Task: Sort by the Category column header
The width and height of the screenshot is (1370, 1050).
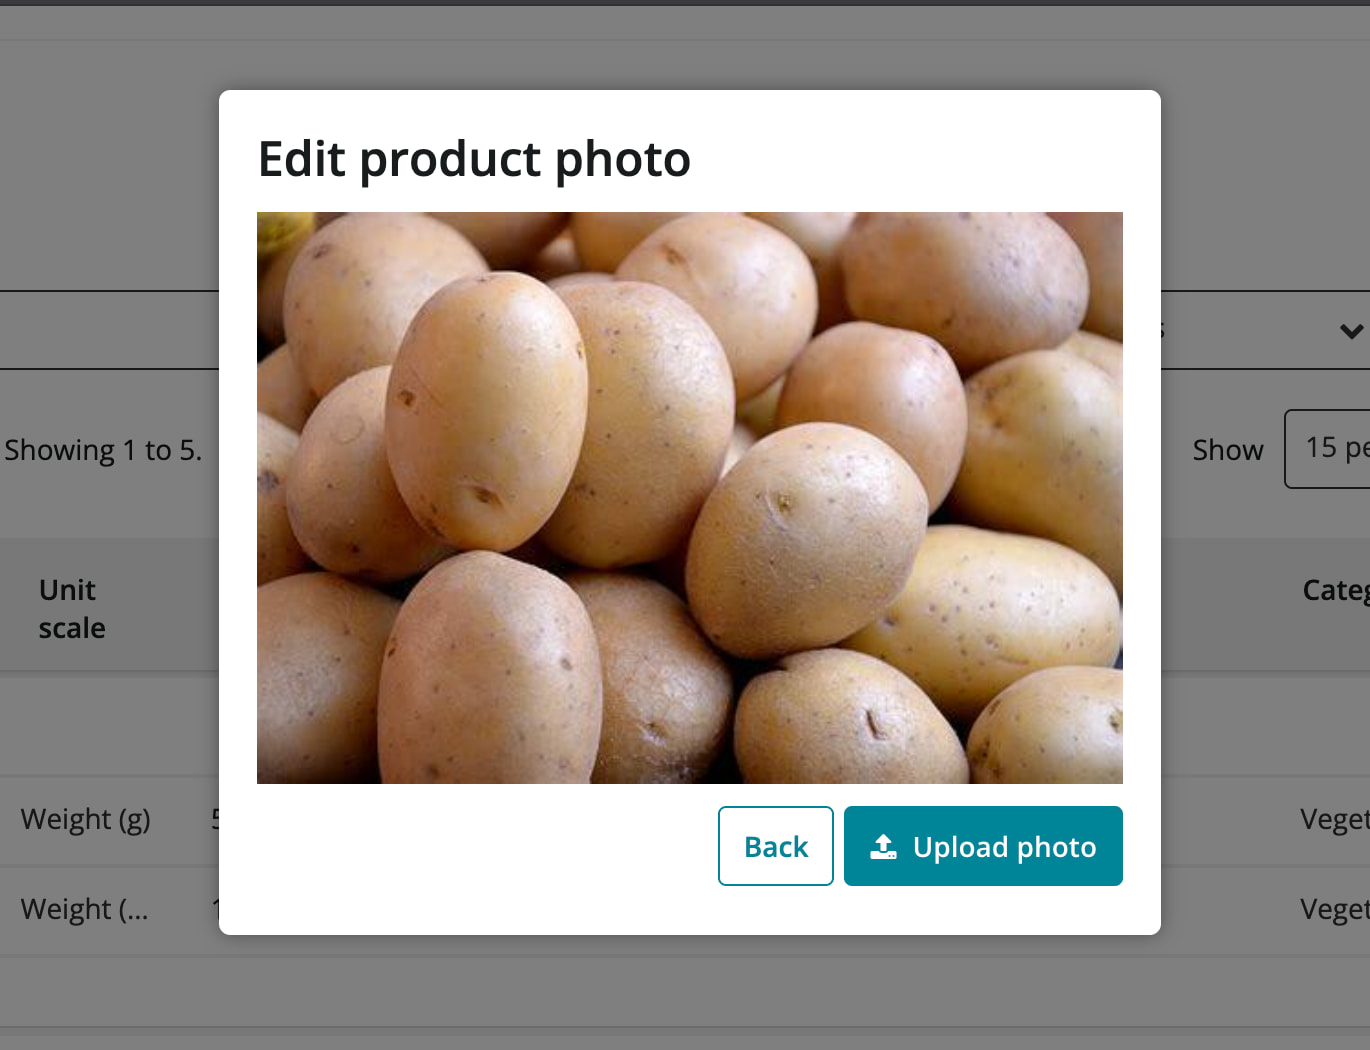Action: [1336, 590]
